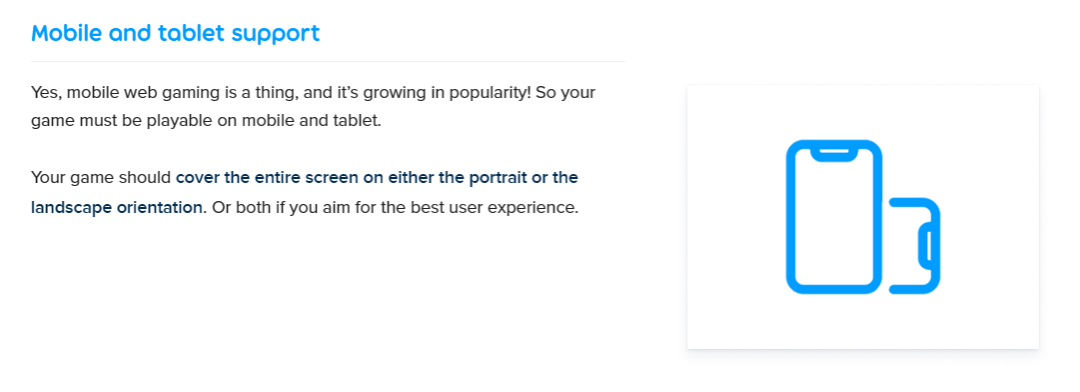Click the left edge of the portrait phone outline

(x=791, y=217)
